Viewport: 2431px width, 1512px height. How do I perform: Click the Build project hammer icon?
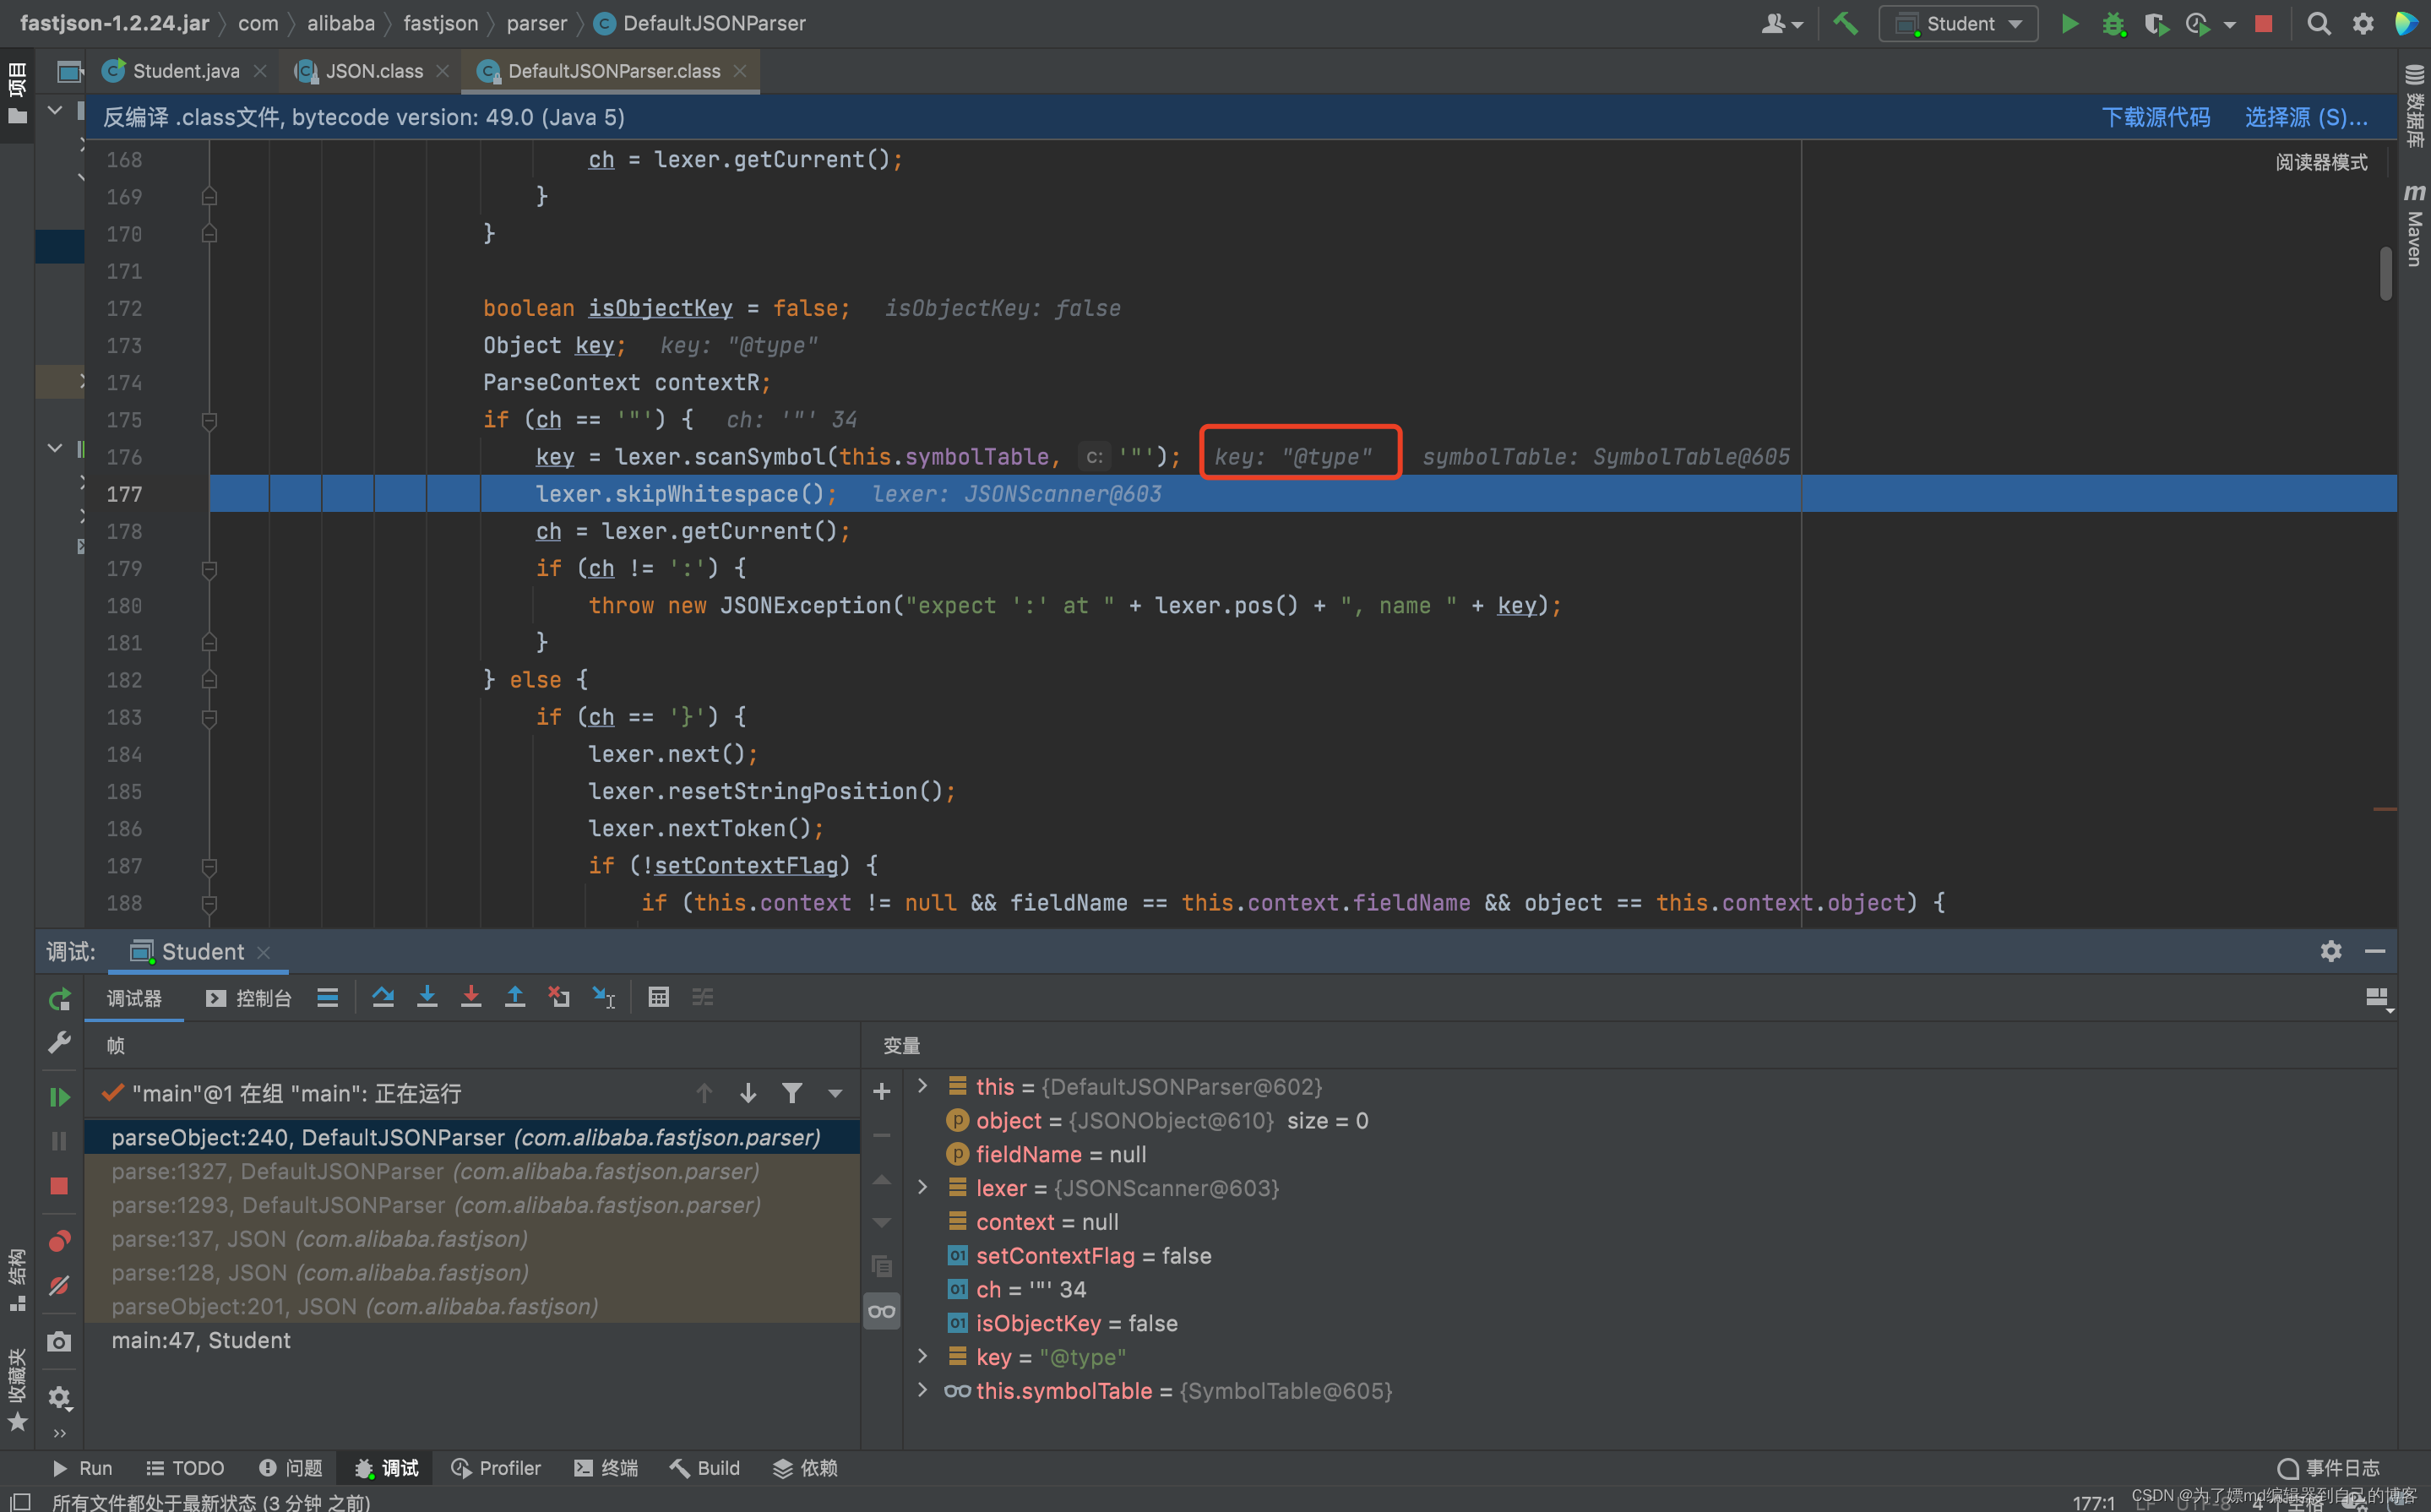1845,23
